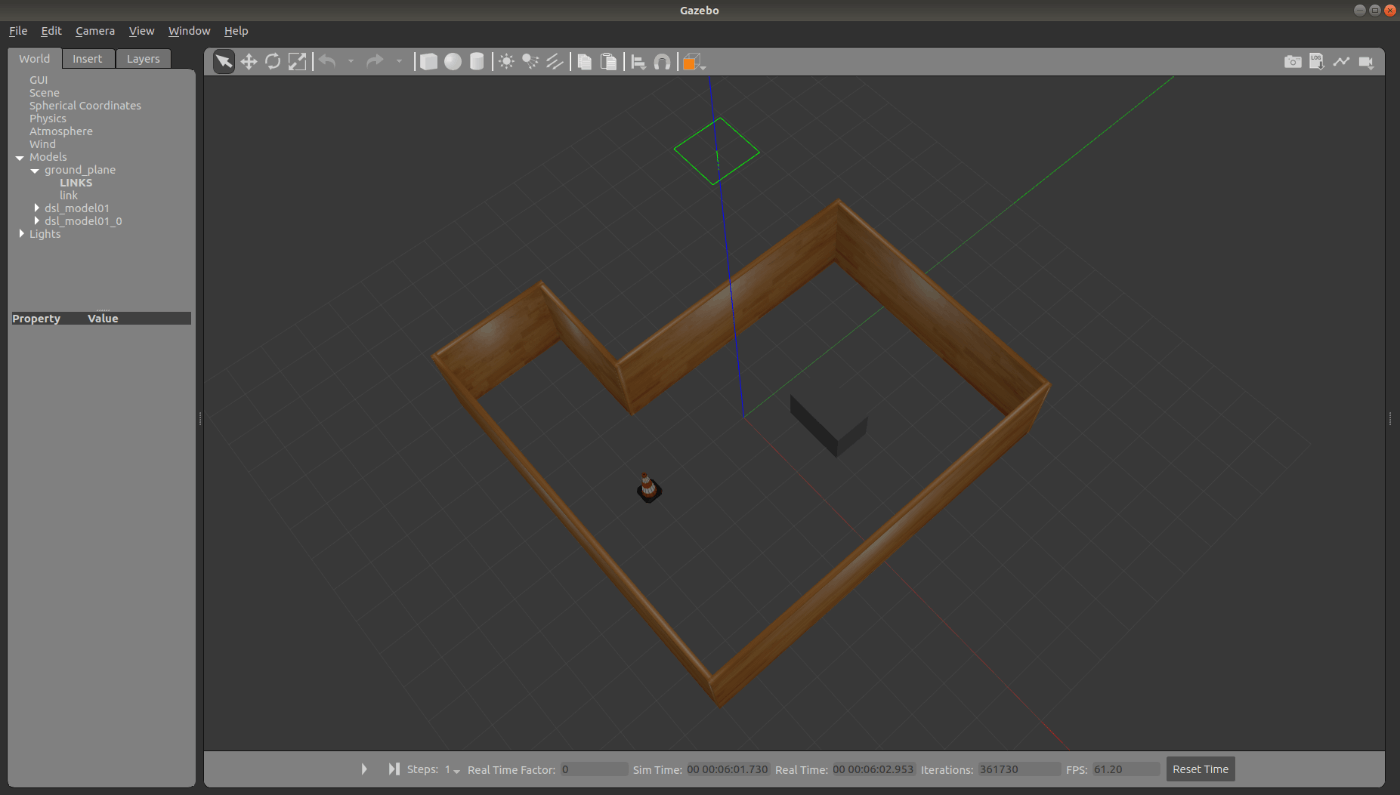Click the FPS value field
Image resolution: width=1400 pixels, height=795 pixels.
[x=1126, y=770]
